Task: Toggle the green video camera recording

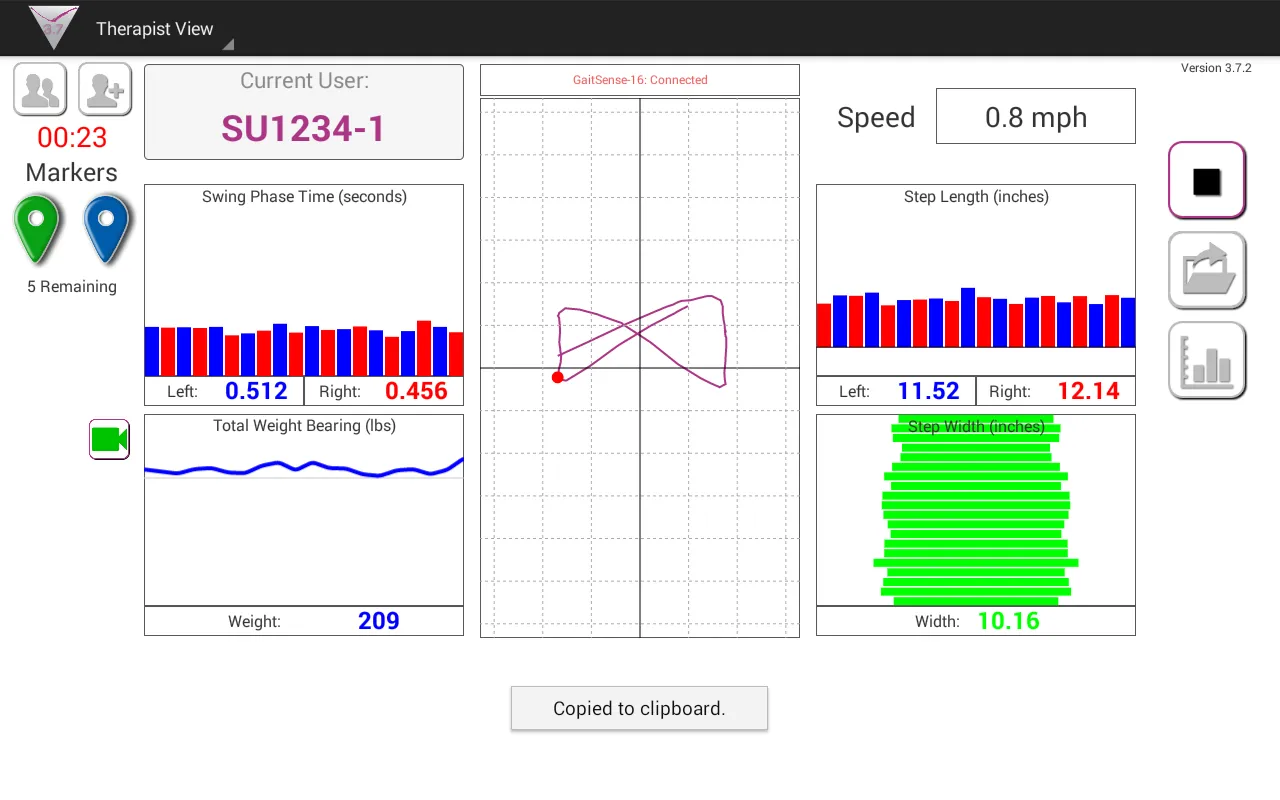Action: click(x=109, y=439)
